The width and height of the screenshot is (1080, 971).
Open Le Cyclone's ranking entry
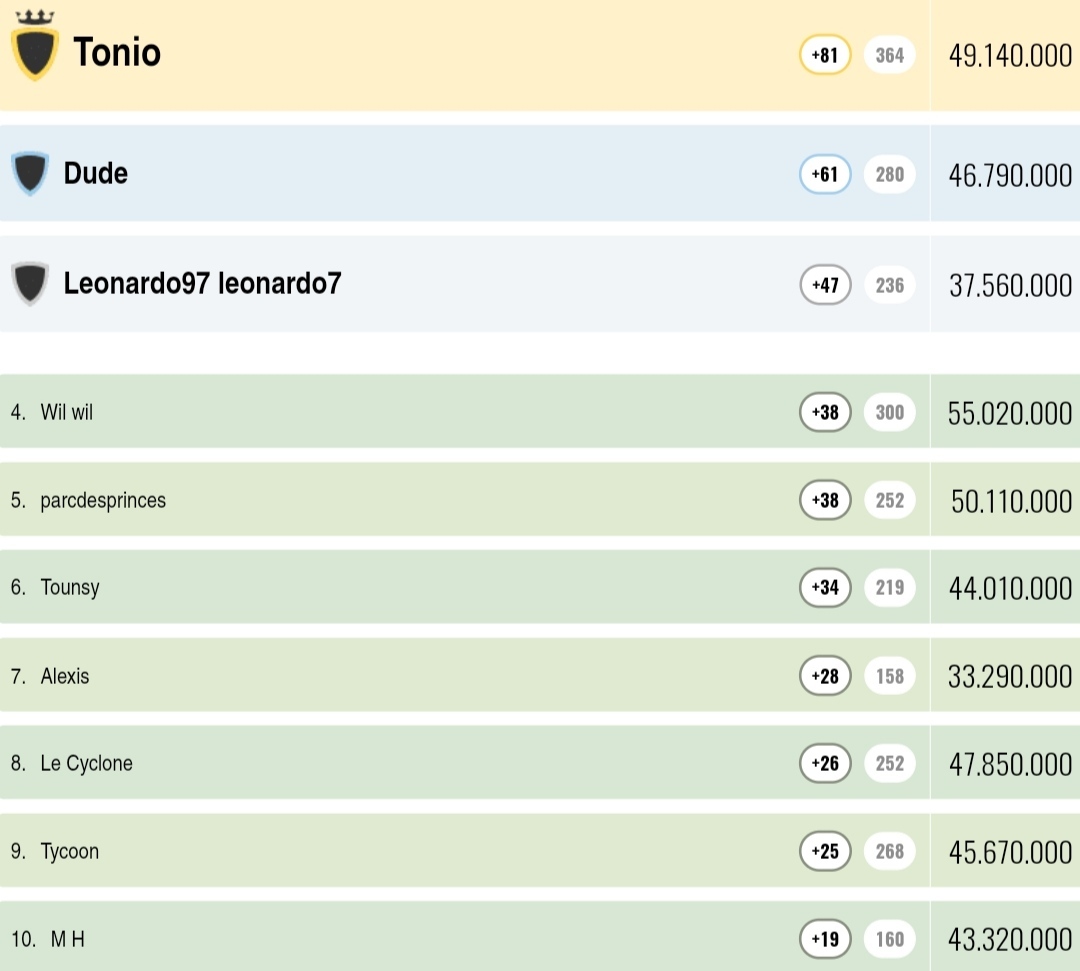(x=86, y=763)
